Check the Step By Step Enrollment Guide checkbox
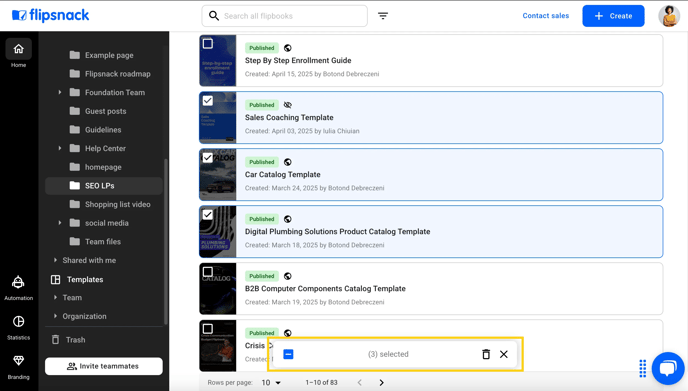 208,43
